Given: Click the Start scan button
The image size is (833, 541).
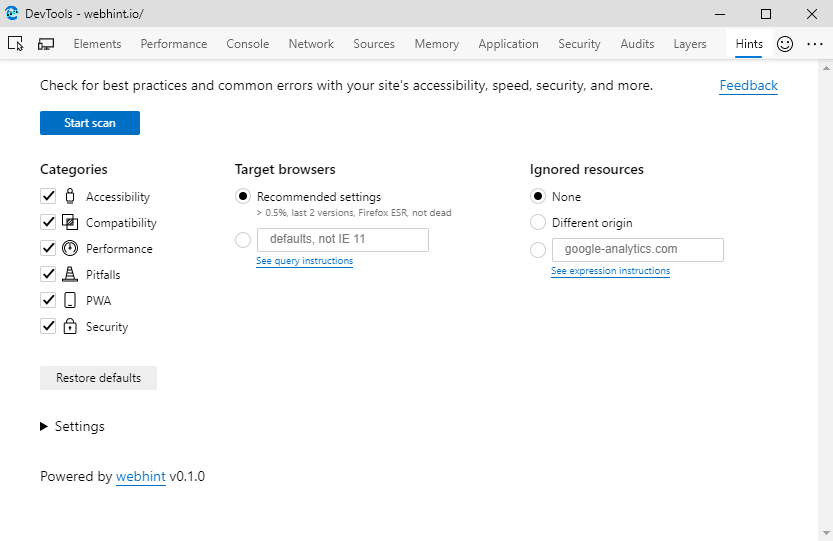Looking at the screenshot, I should coord(90,123).
